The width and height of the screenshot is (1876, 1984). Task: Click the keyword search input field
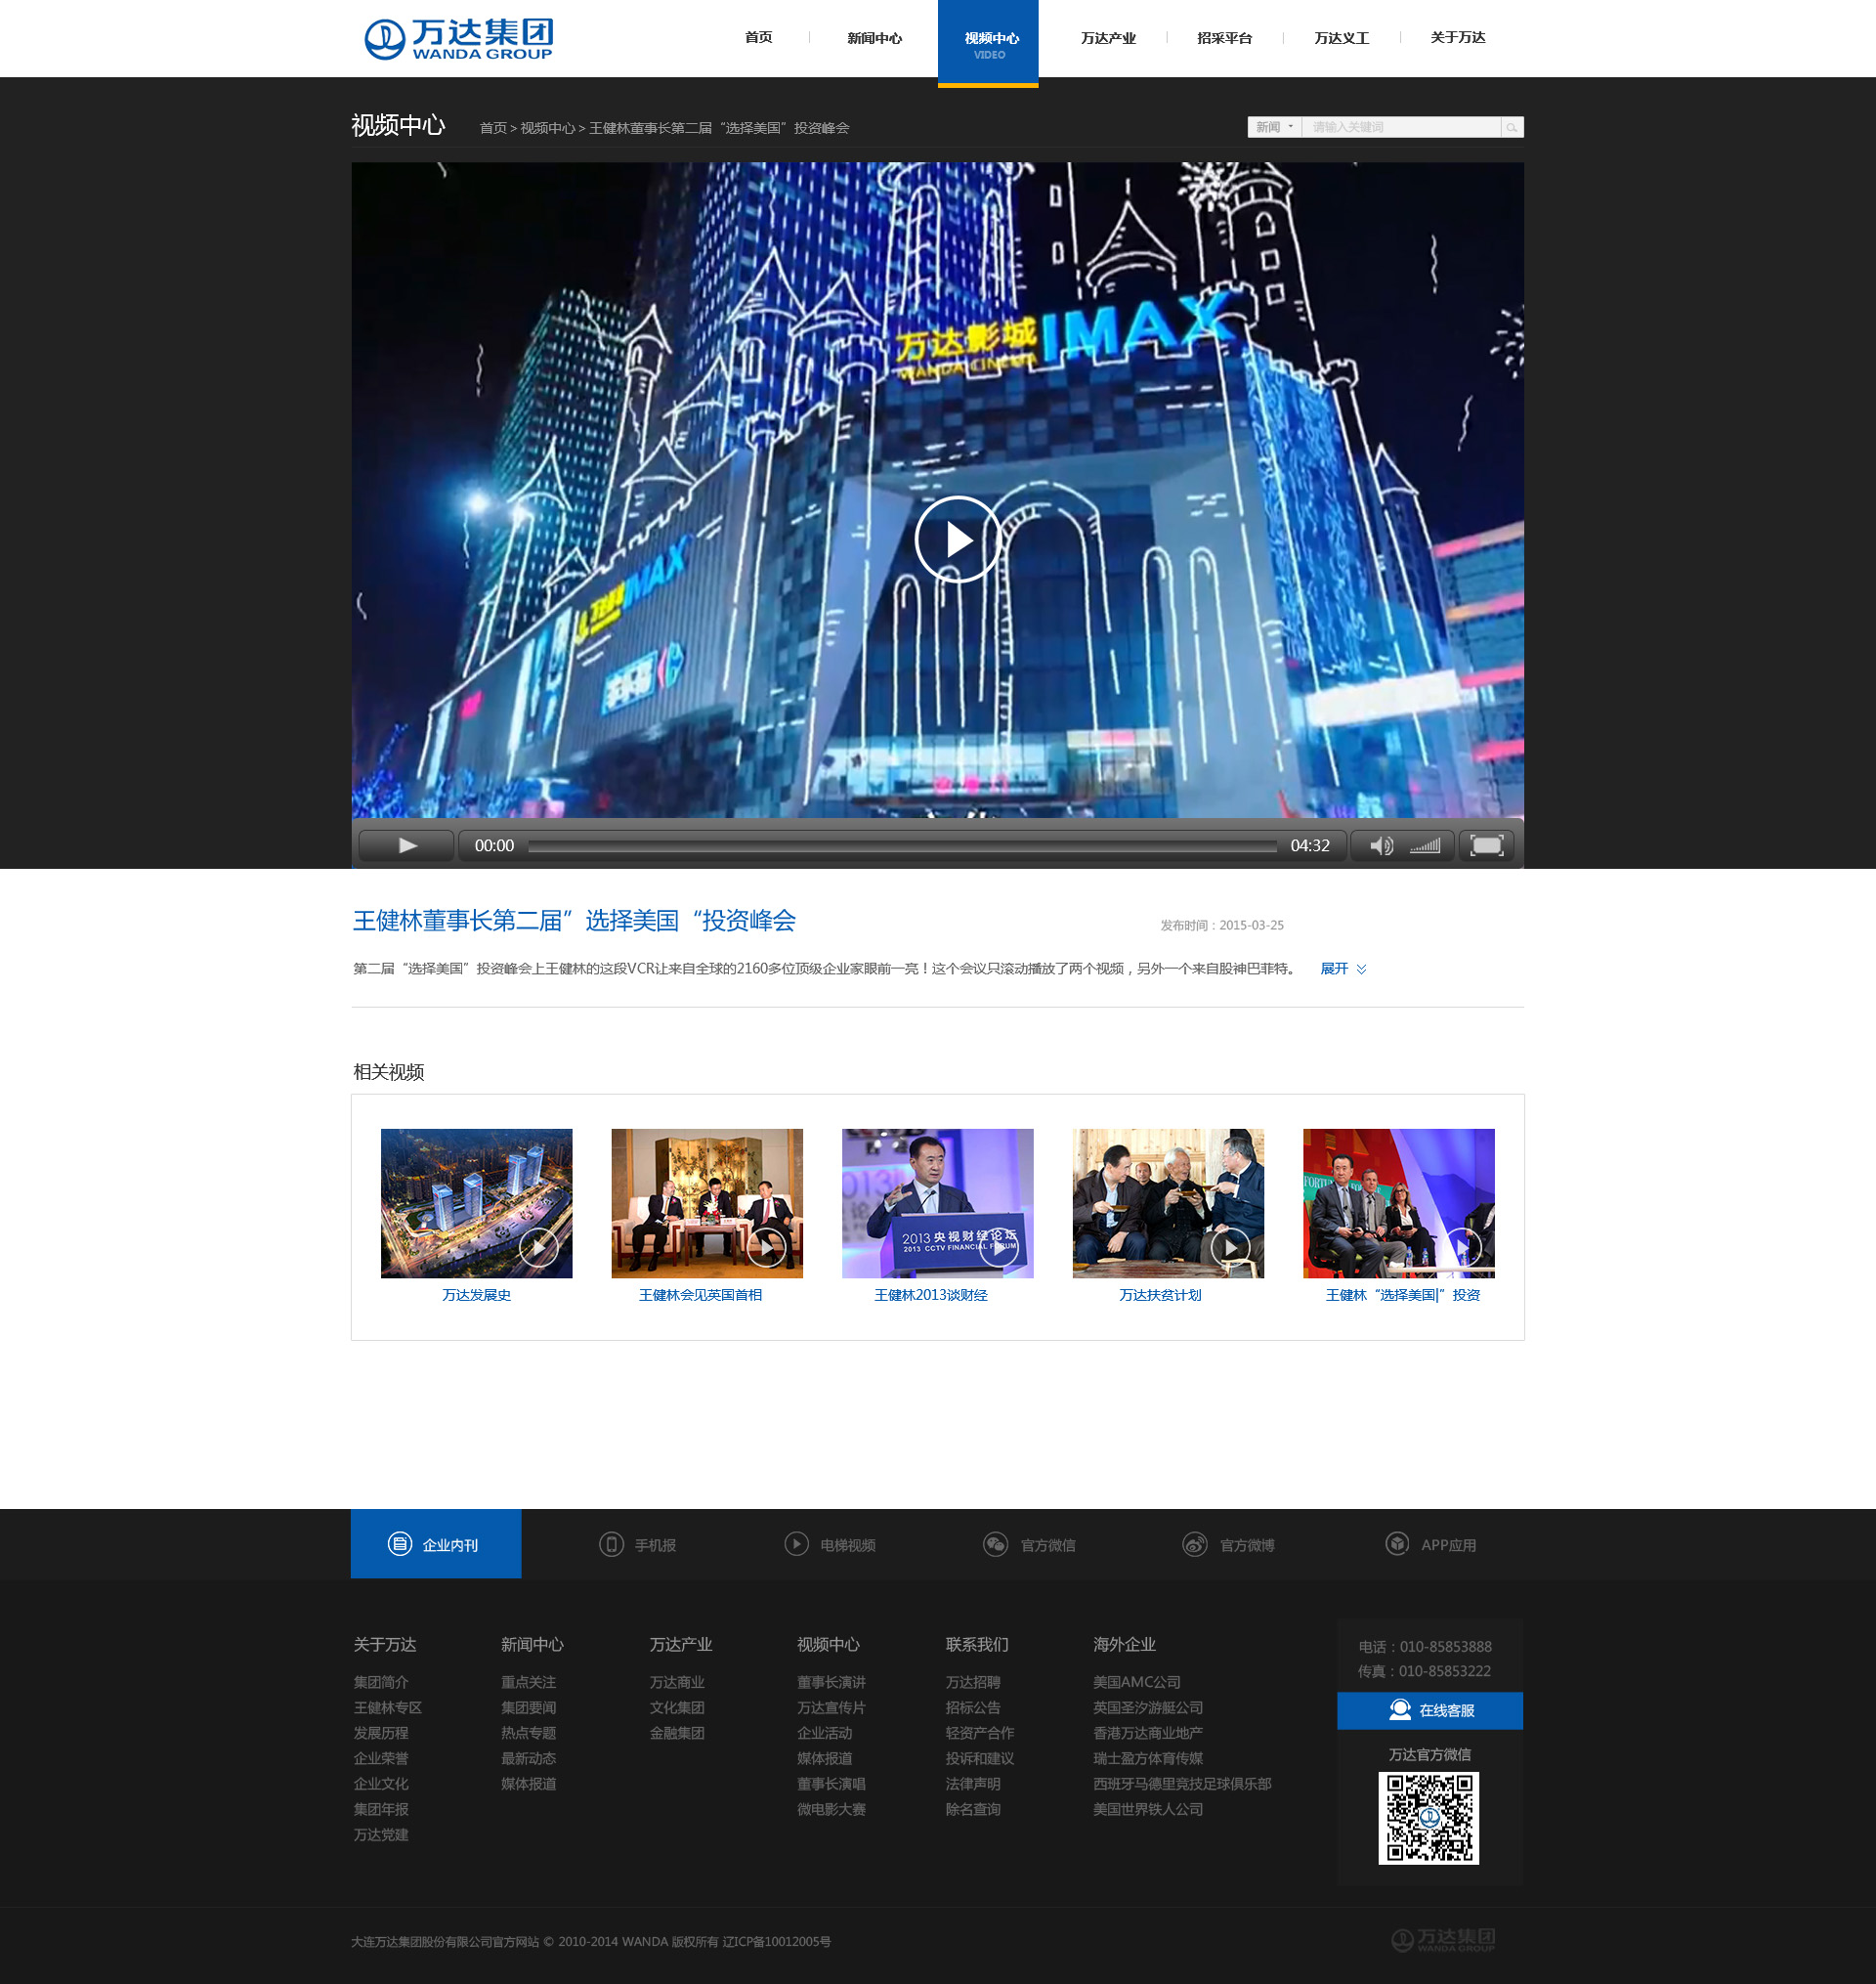coord(1400,127)
